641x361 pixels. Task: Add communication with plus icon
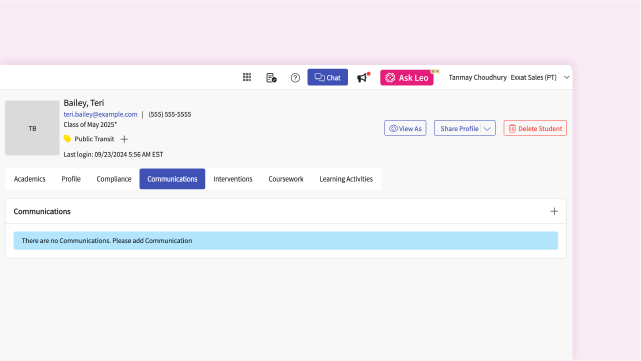point(554,211)
